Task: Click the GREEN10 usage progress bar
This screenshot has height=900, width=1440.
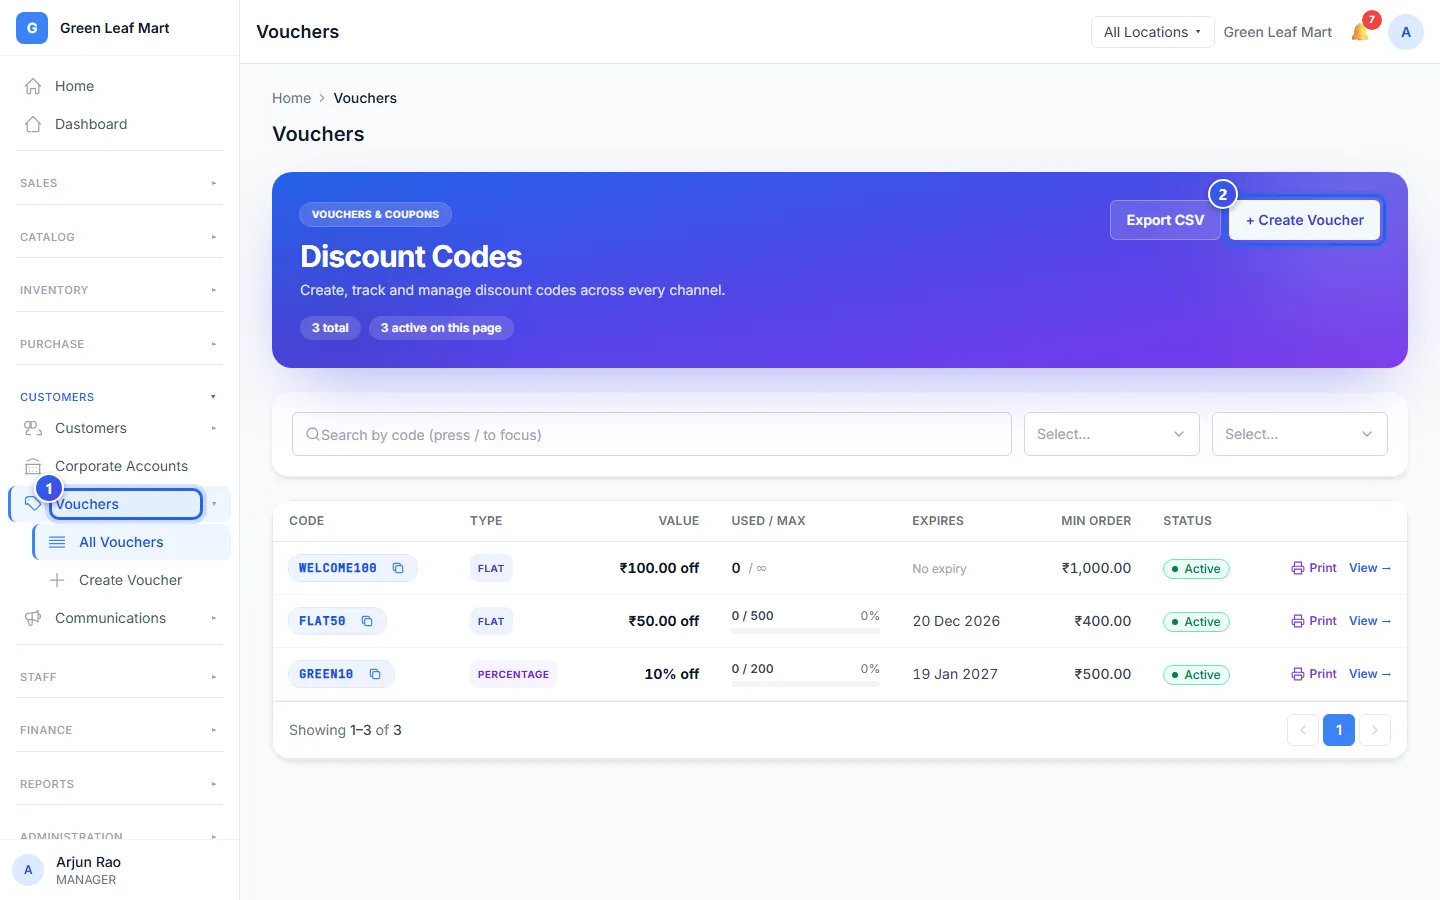Action: pos(806,683)
